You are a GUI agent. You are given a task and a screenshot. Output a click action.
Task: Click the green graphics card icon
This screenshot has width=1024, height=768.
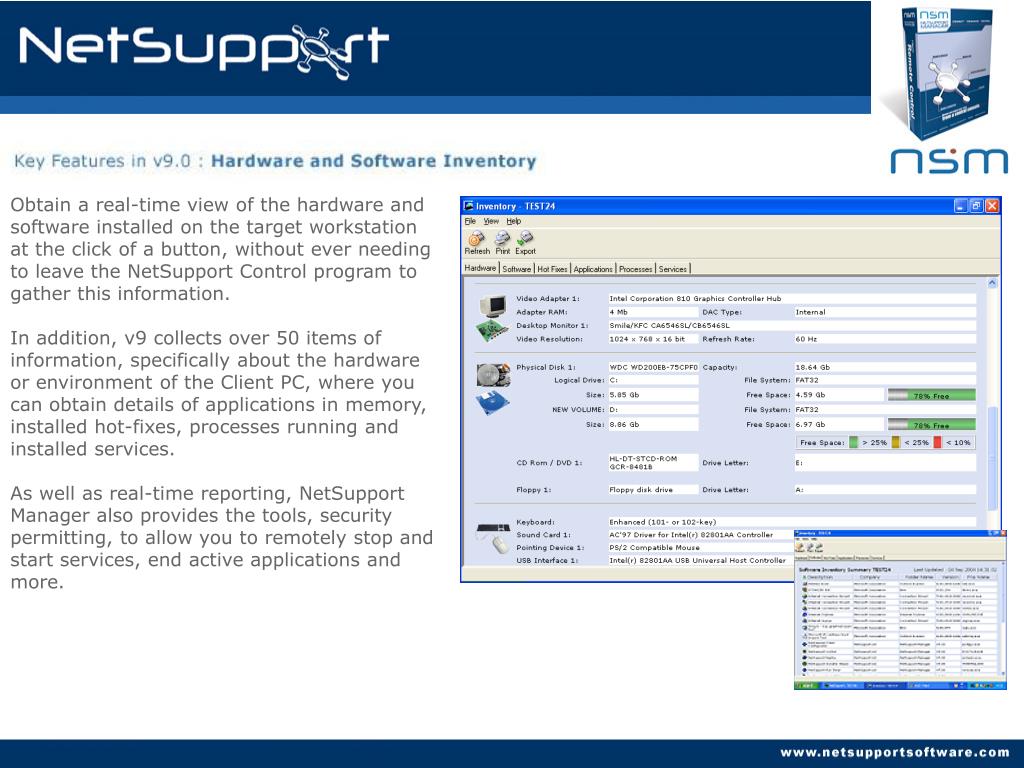point(492,330)
